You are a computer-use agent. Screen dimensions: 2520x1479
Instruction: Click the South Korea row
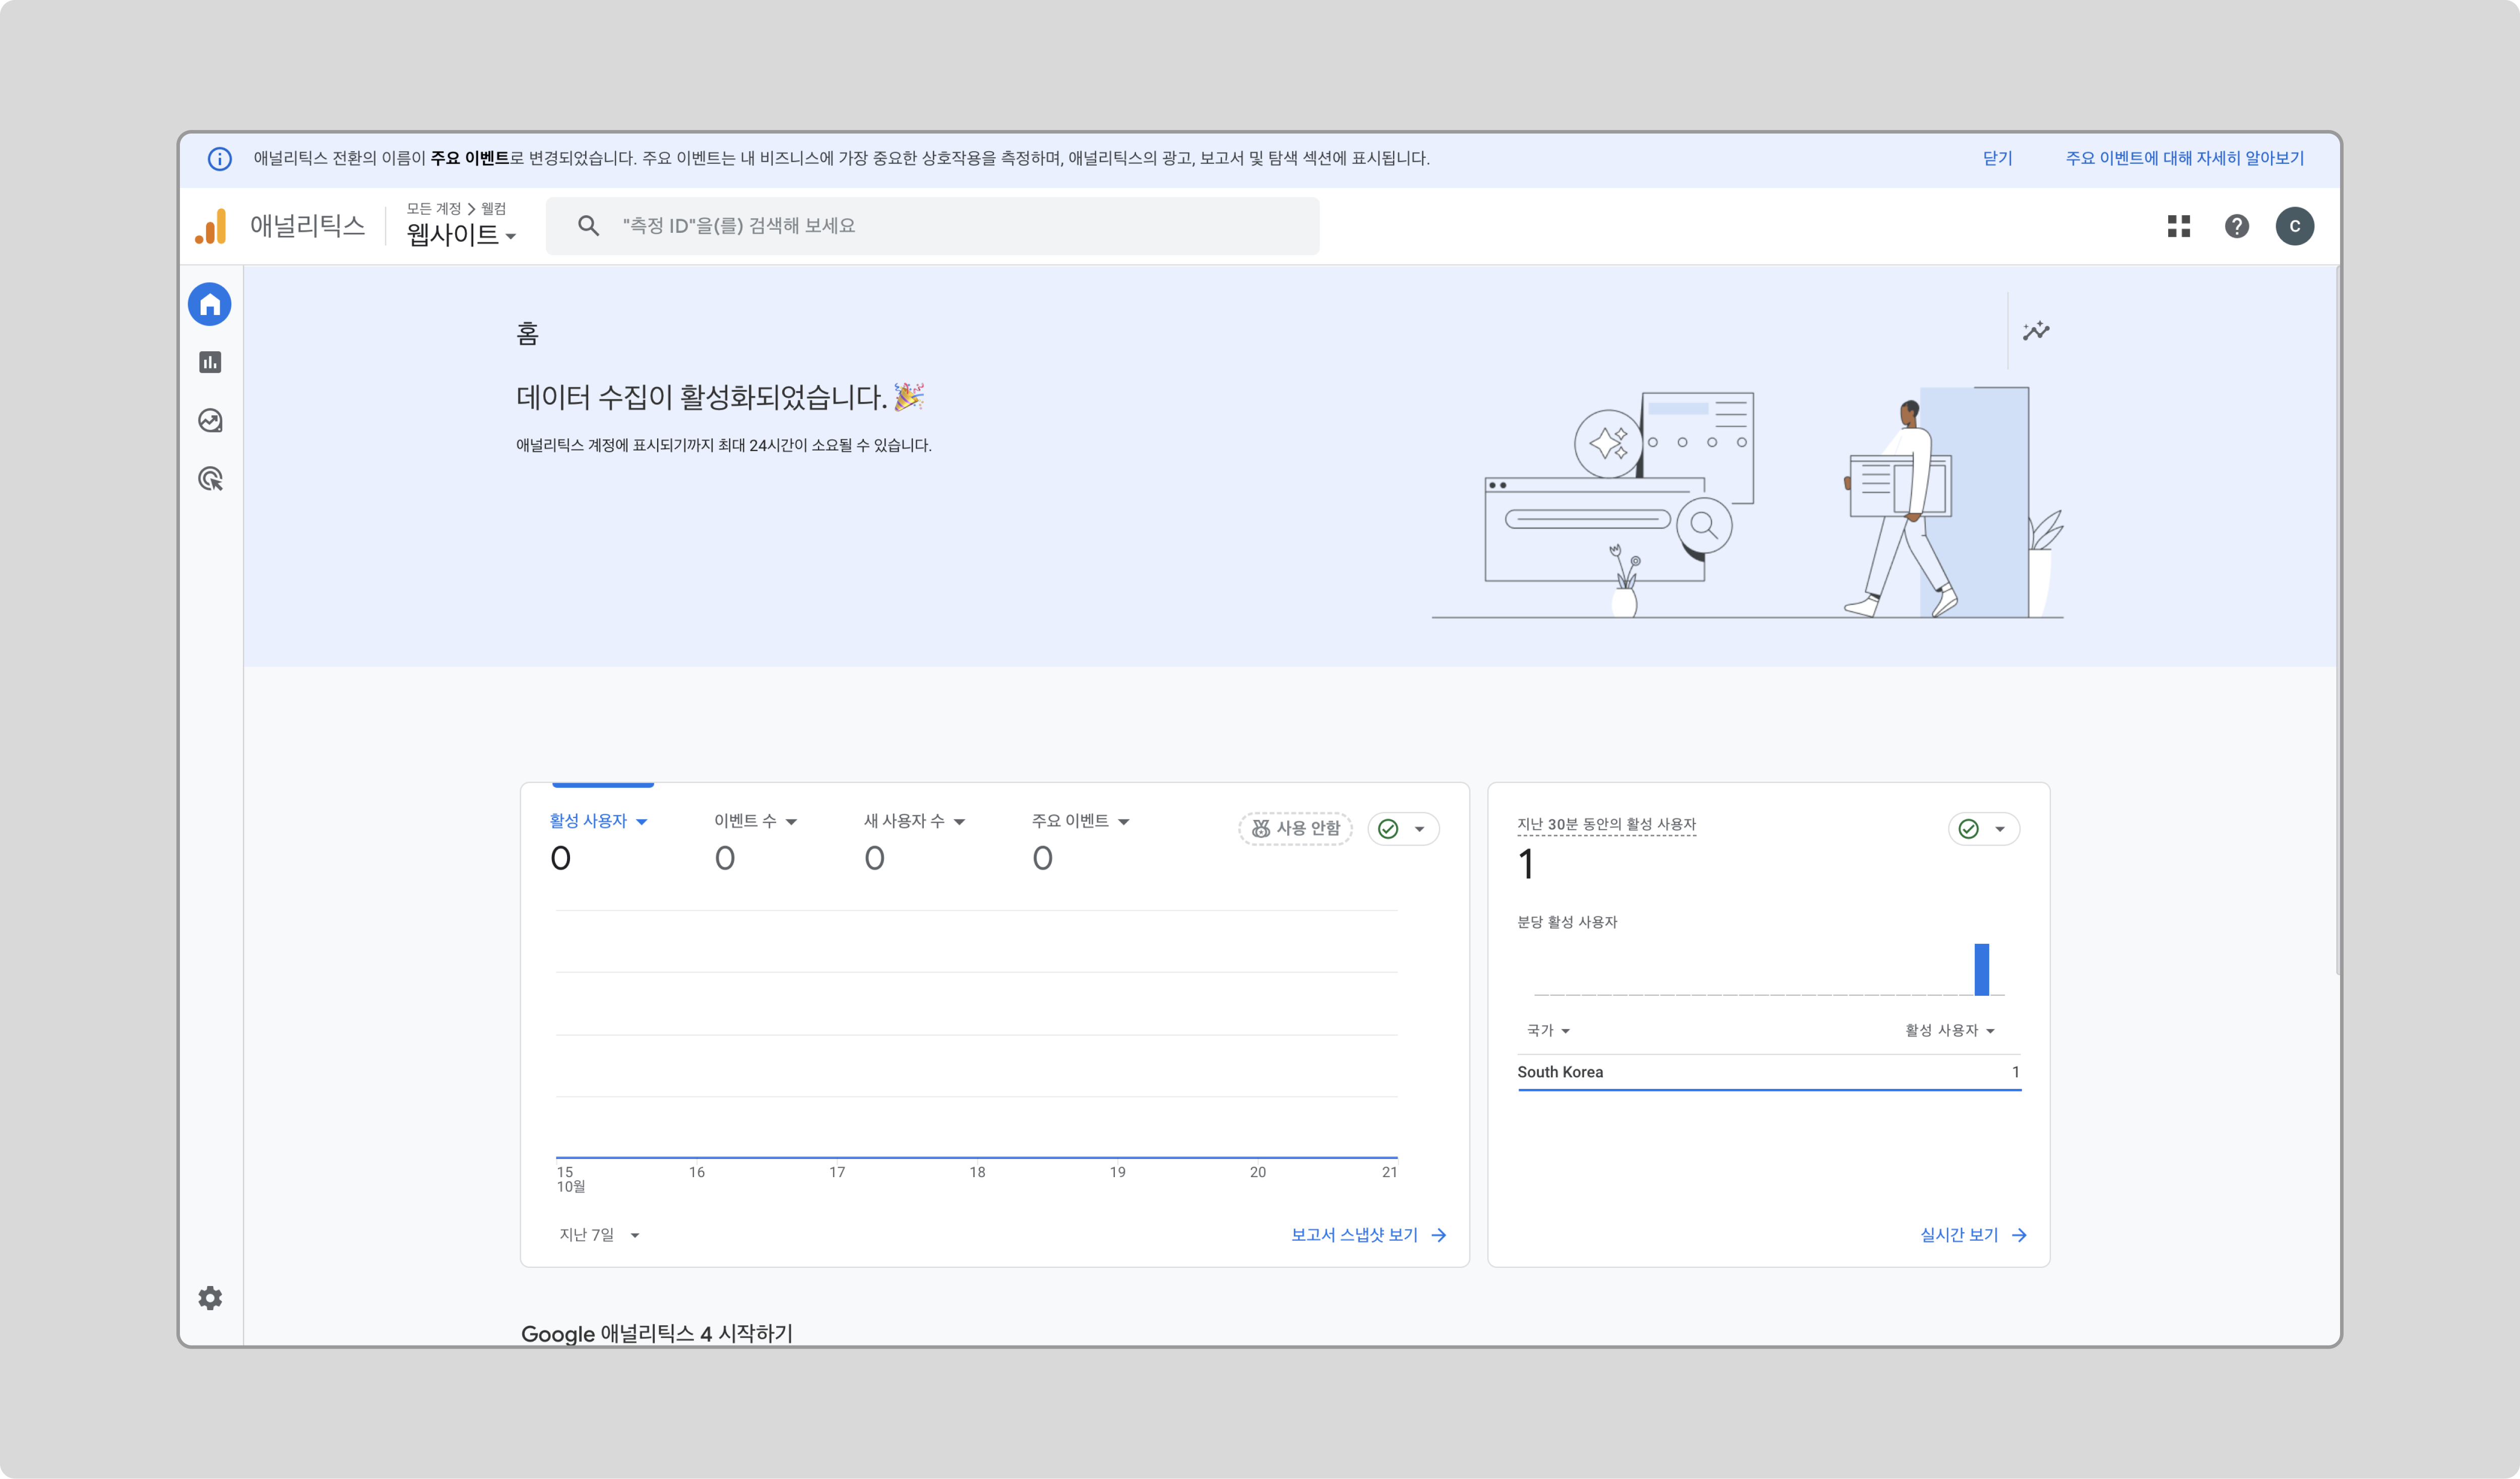1769,1072
